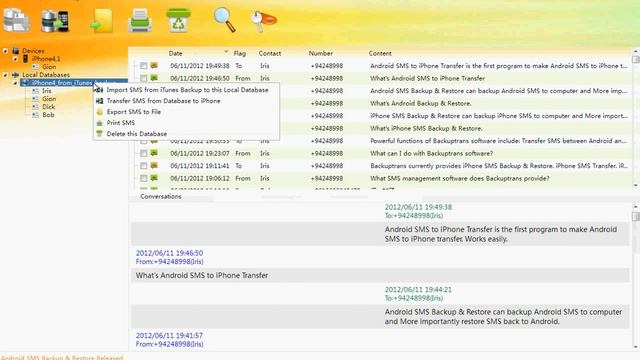Image resolution: width=640 pixels, height=360 pixels.
Task: Click "What's iPhone SMS Backup & Restore." cell
Action: click(x=426, y=129)
